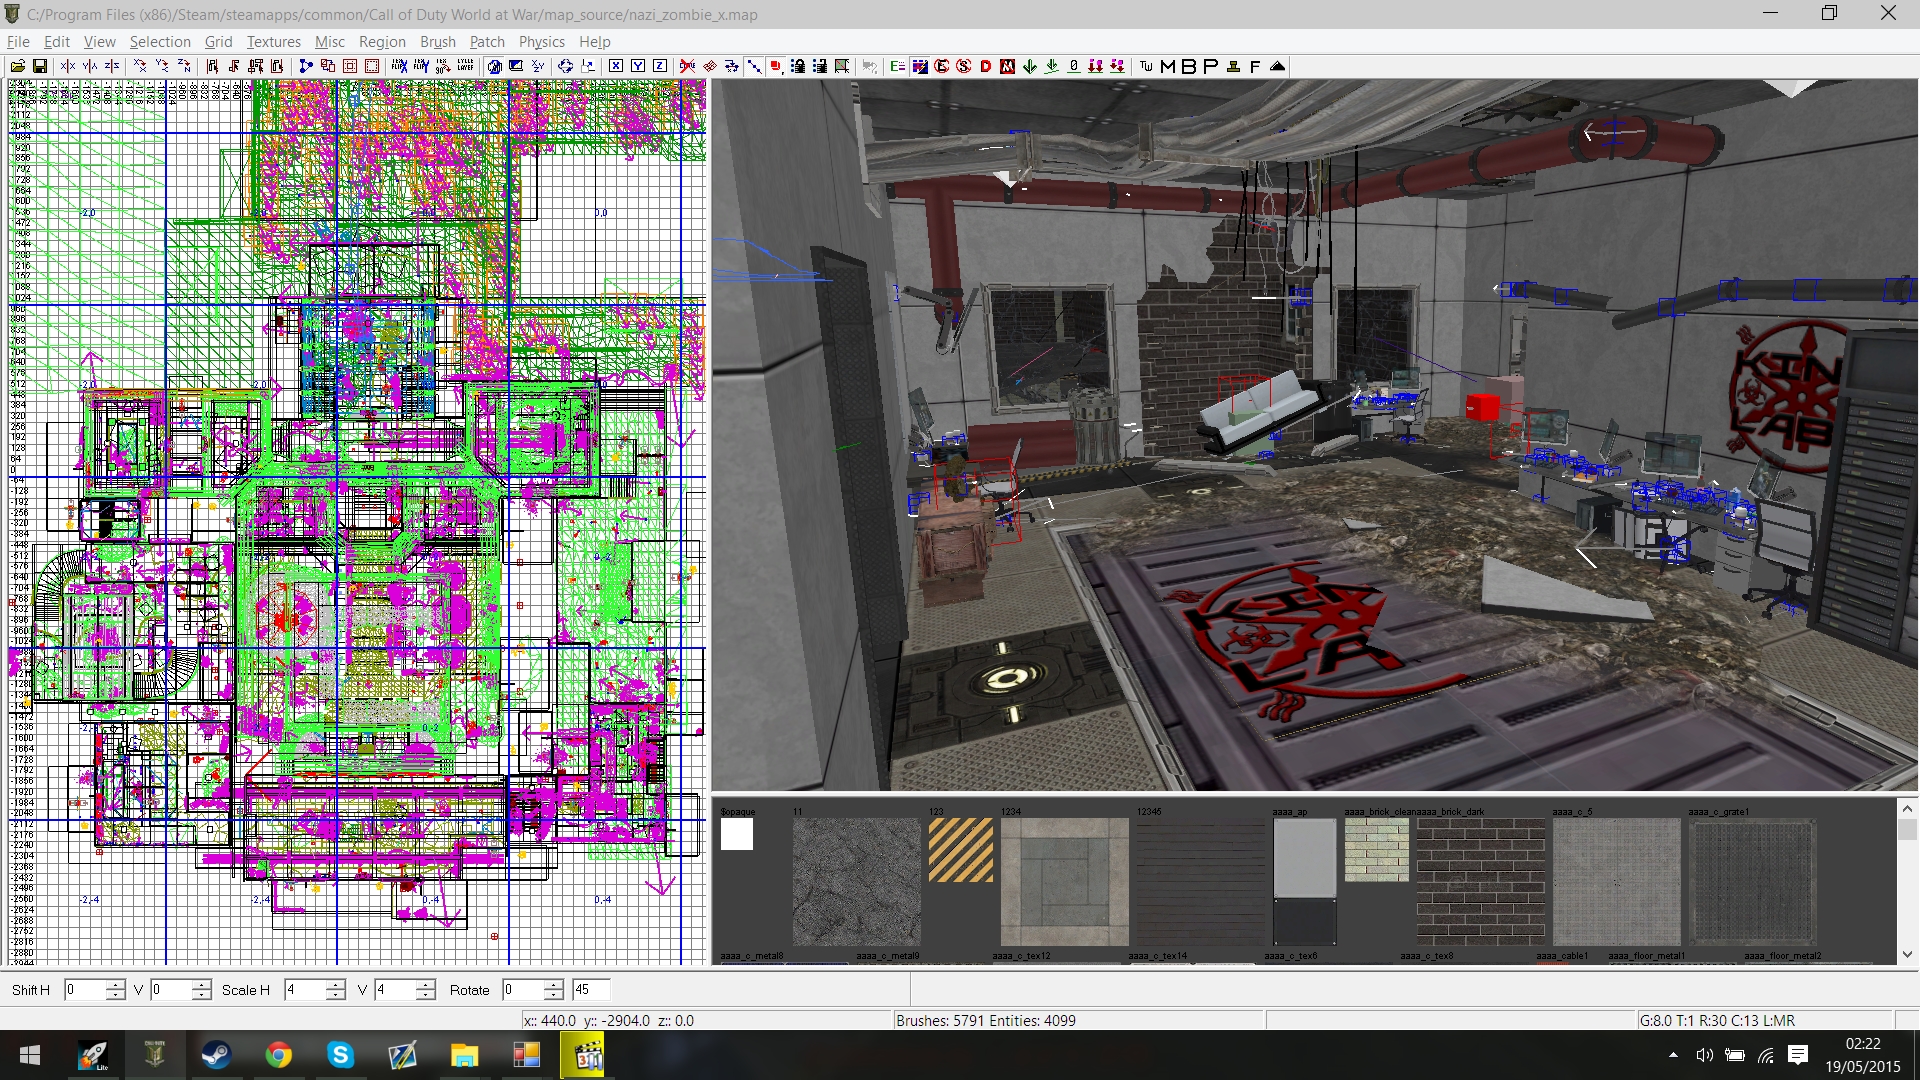
Task: Click the boxed Y view toolbar button
Action: [638, 66]
